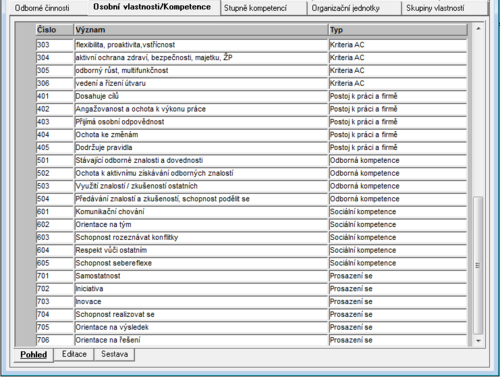This screenshot has height=377, width=500.
Task: Click cell vedení a řízení útvaru
Action: coord(201,84)
